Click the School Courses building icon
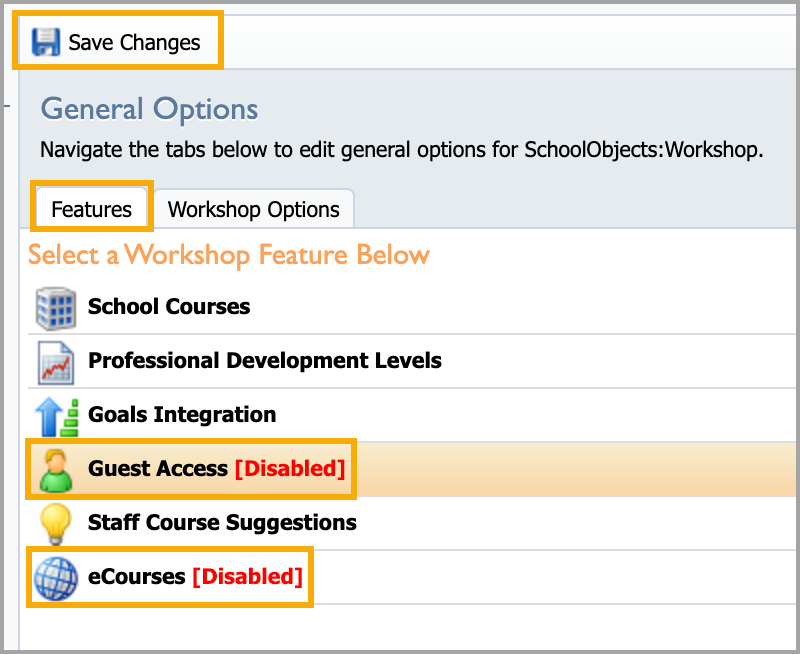 pyautogui.click(x=56, y=307)
